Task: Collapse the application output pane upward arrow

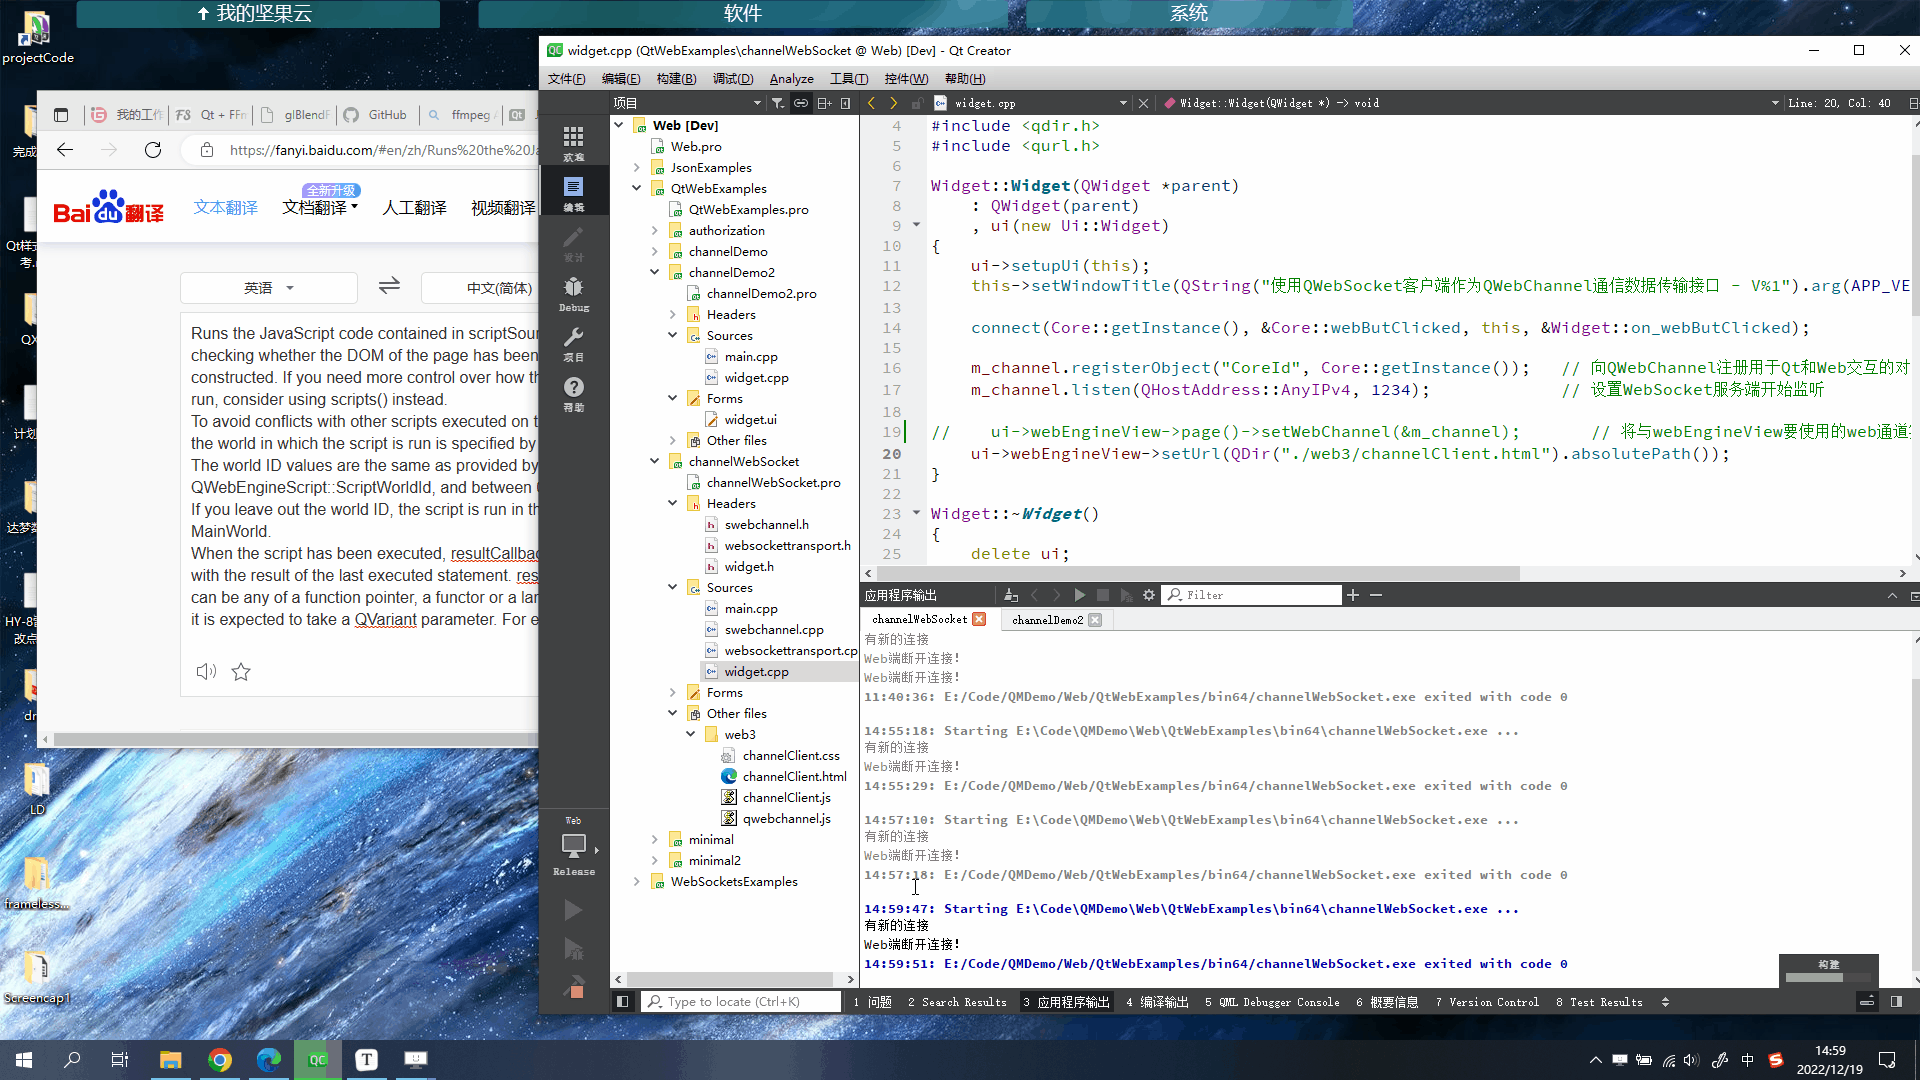Action: click(x=1892, y=595)
